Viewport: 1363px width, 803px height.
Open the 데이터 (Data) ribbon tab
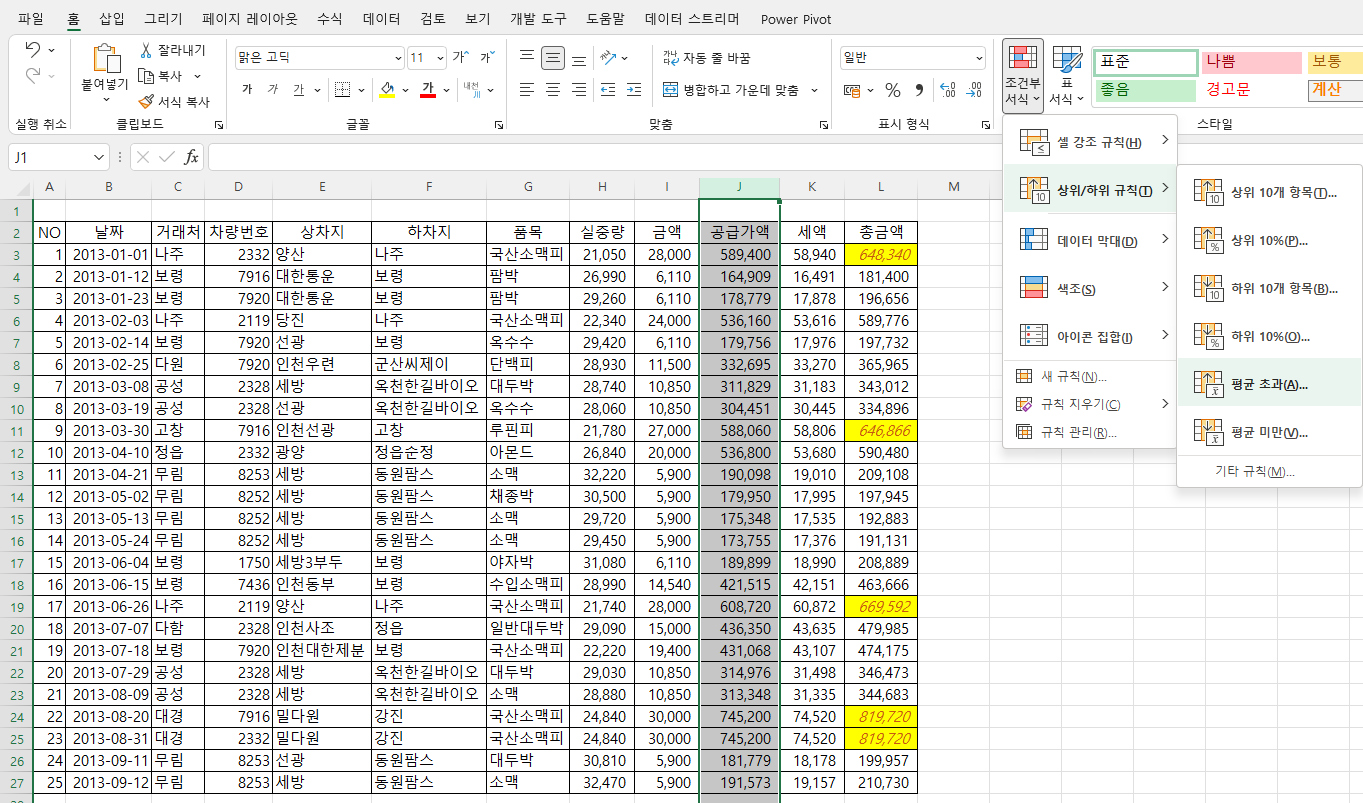point(382,19)
